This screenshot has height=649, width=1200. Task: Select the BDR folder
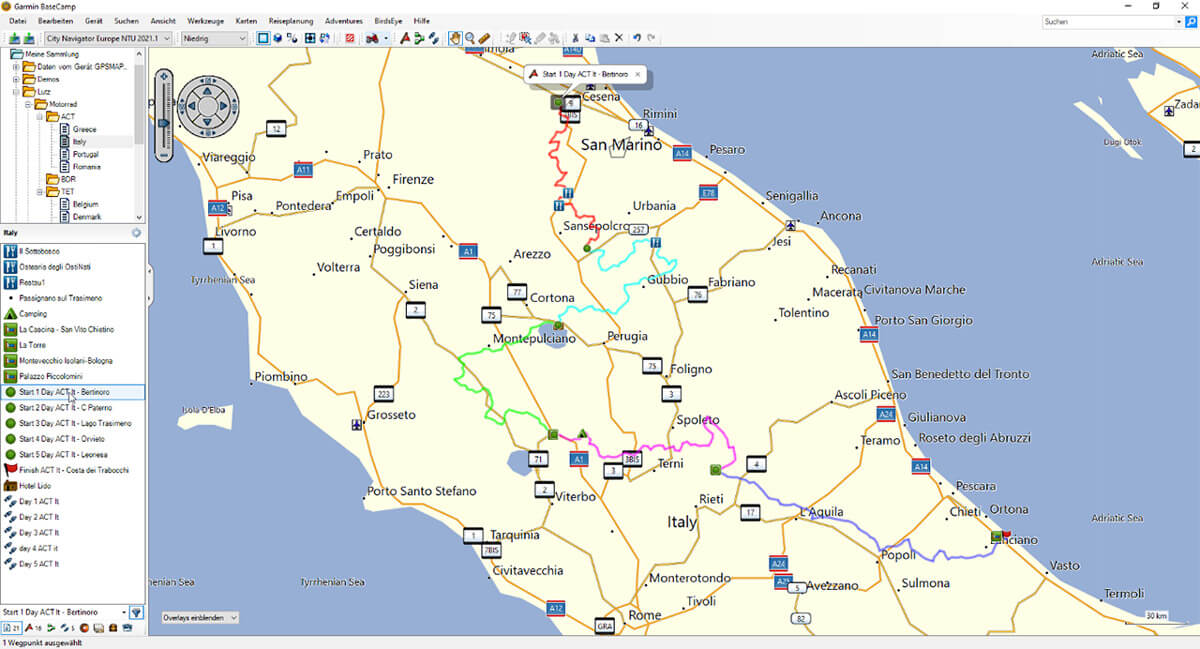pos(61,179)
